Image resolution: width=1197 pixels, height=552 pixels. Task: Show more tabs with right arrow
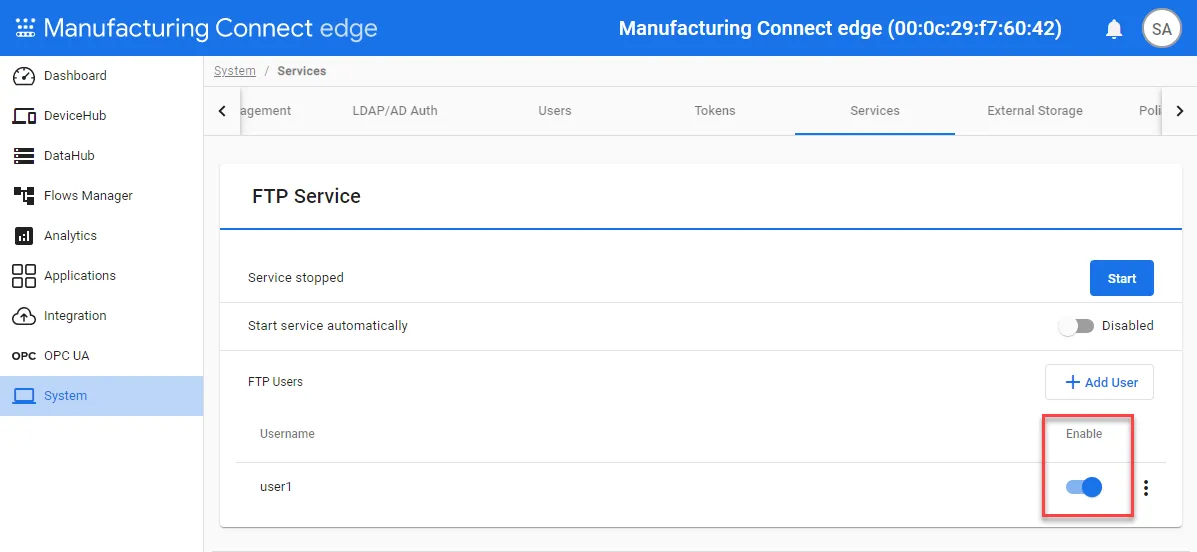tap(1179, 111)
